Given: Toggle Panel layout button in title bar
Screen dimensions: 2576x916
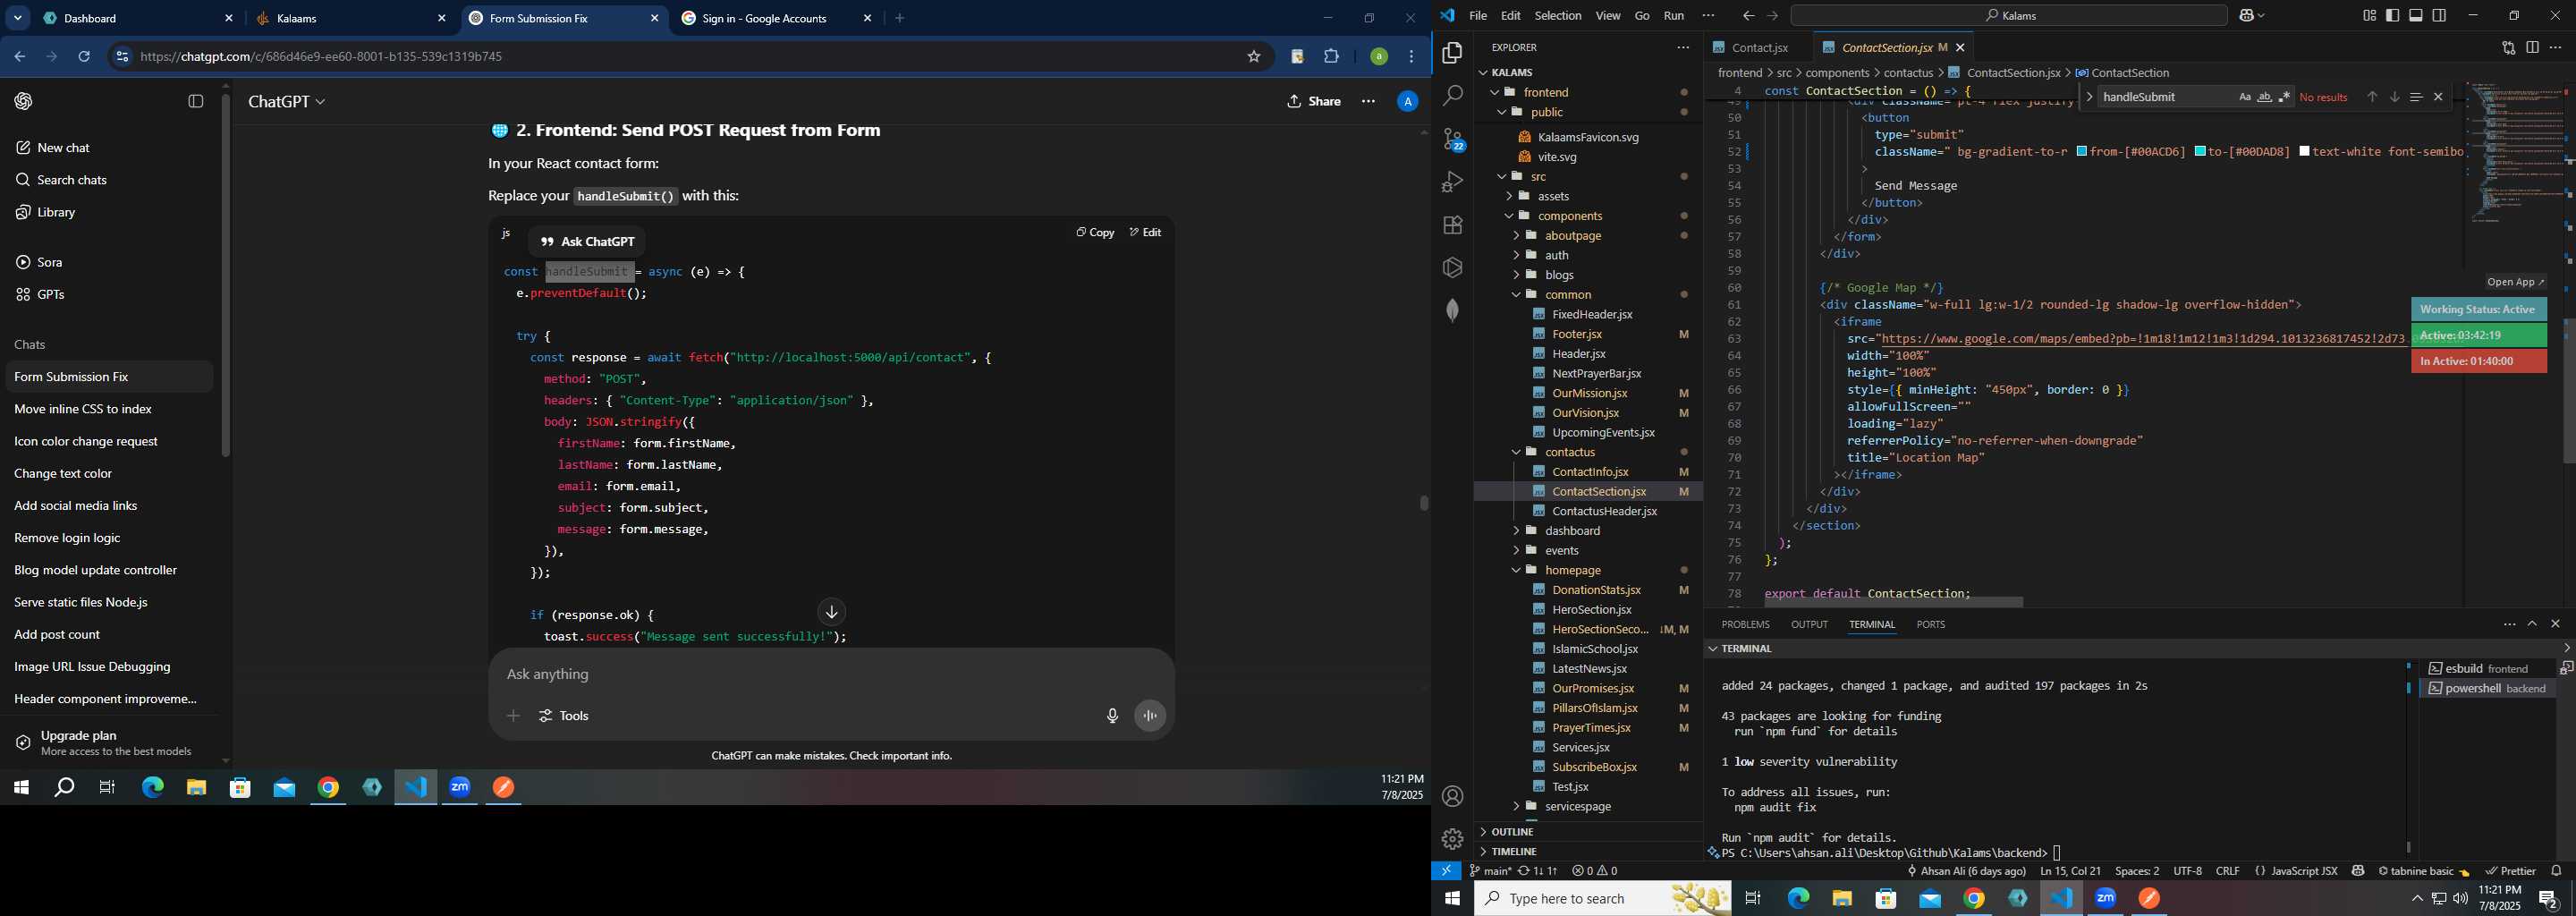Looking at the screenshot, I should [x=2416, y=16].
